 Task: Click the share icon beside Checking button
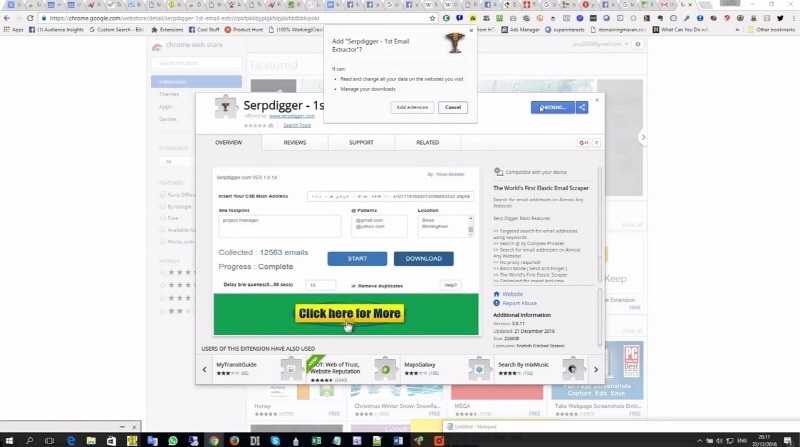click(582, 107)
